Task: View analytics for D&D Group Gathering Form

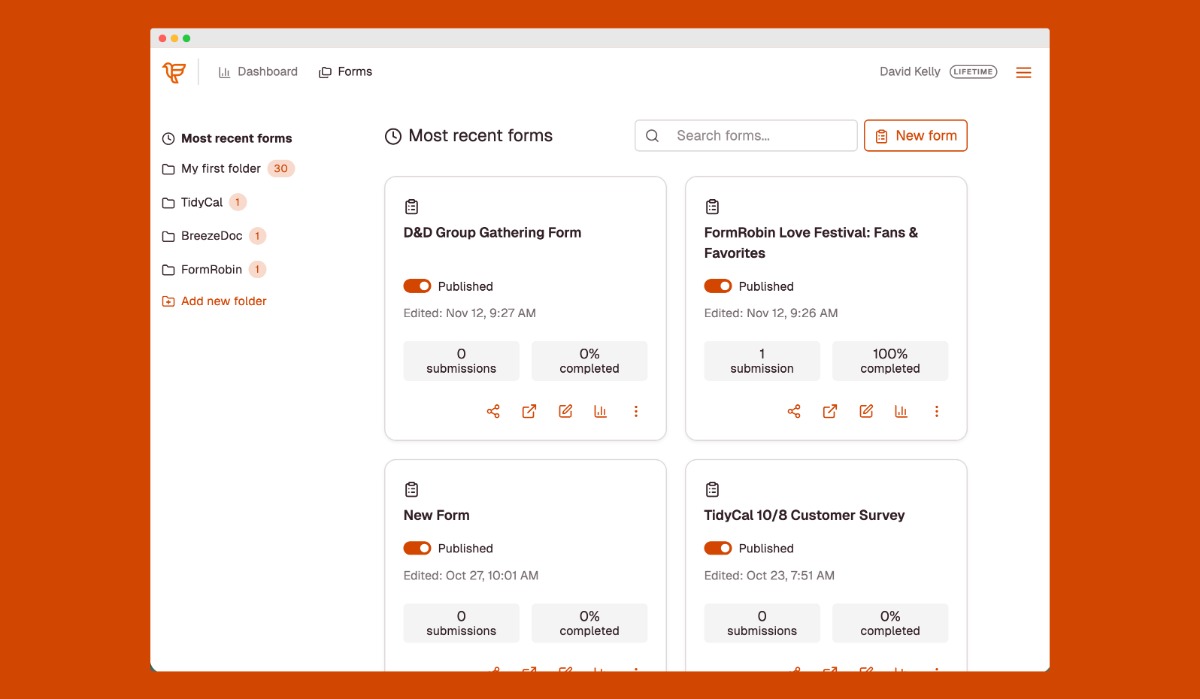Action: click(600, 411)
